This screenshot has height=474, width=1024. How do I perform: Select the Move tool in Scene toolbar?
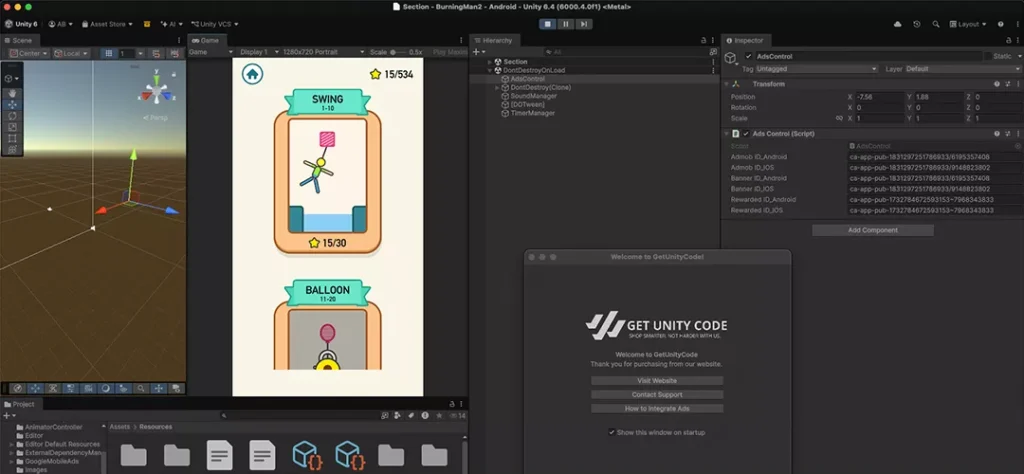(12, 104)
